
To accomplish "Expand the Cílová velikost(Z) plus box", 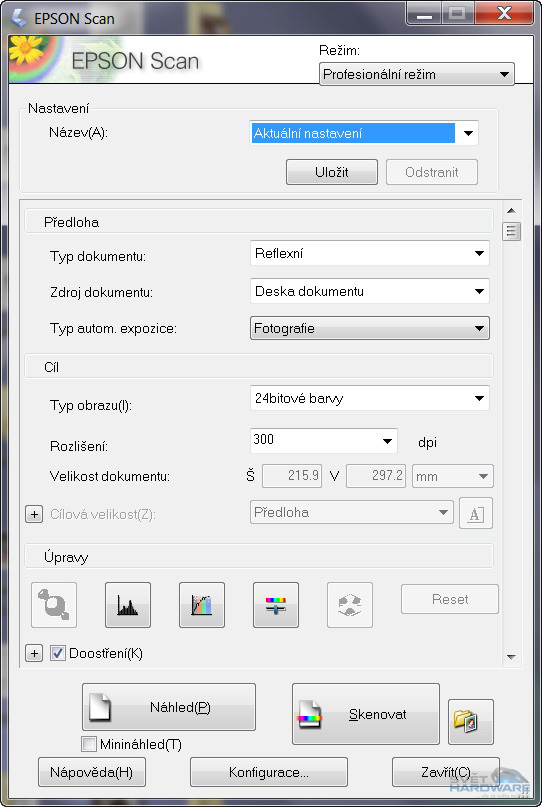I will [x=34, y=514].
